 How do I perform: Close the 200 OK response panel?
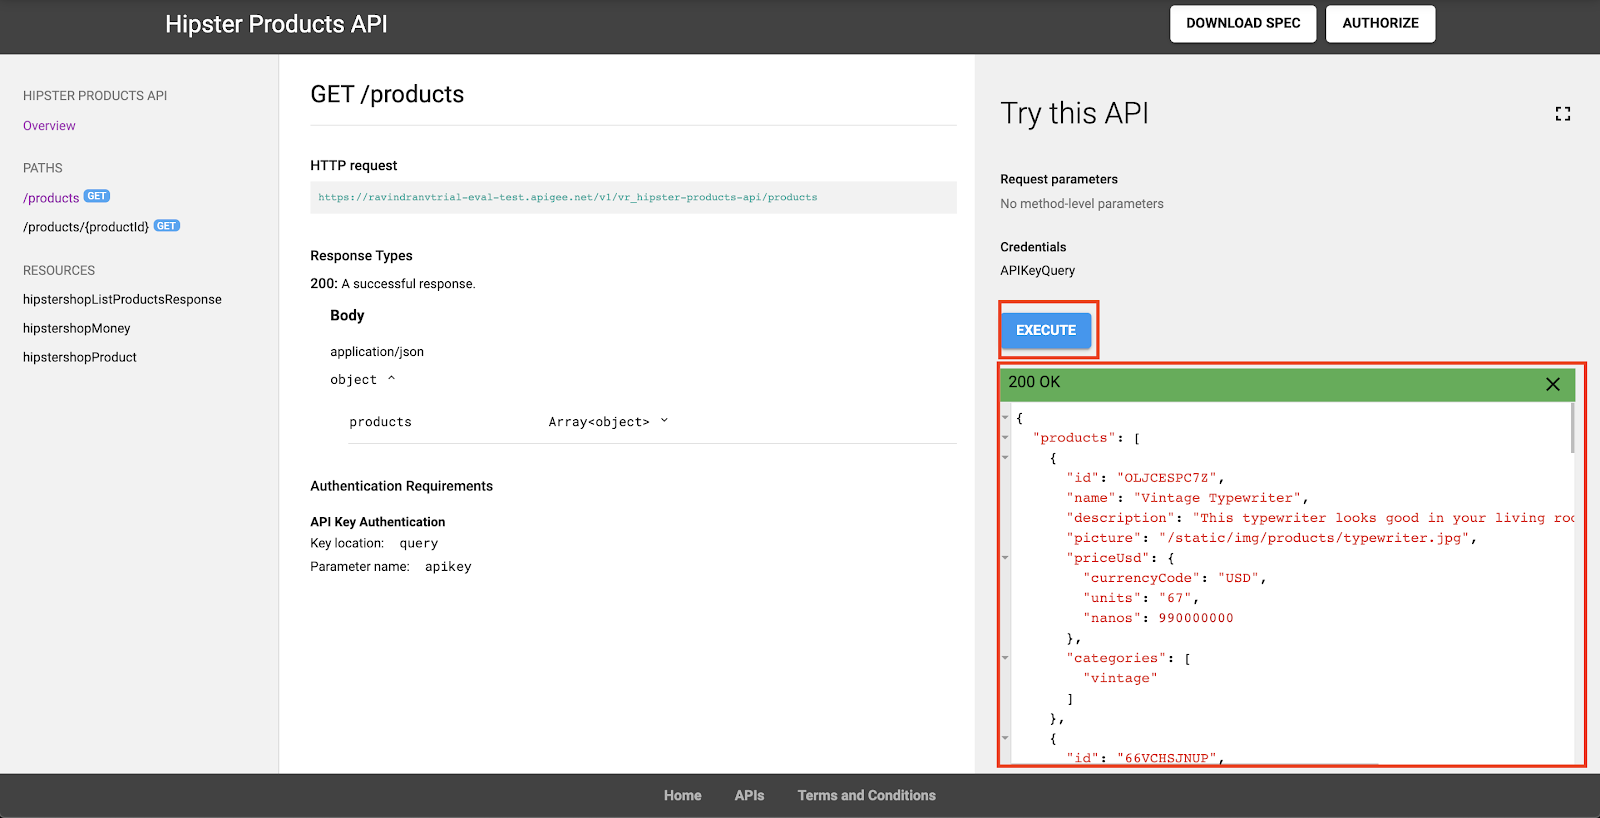1552,384
